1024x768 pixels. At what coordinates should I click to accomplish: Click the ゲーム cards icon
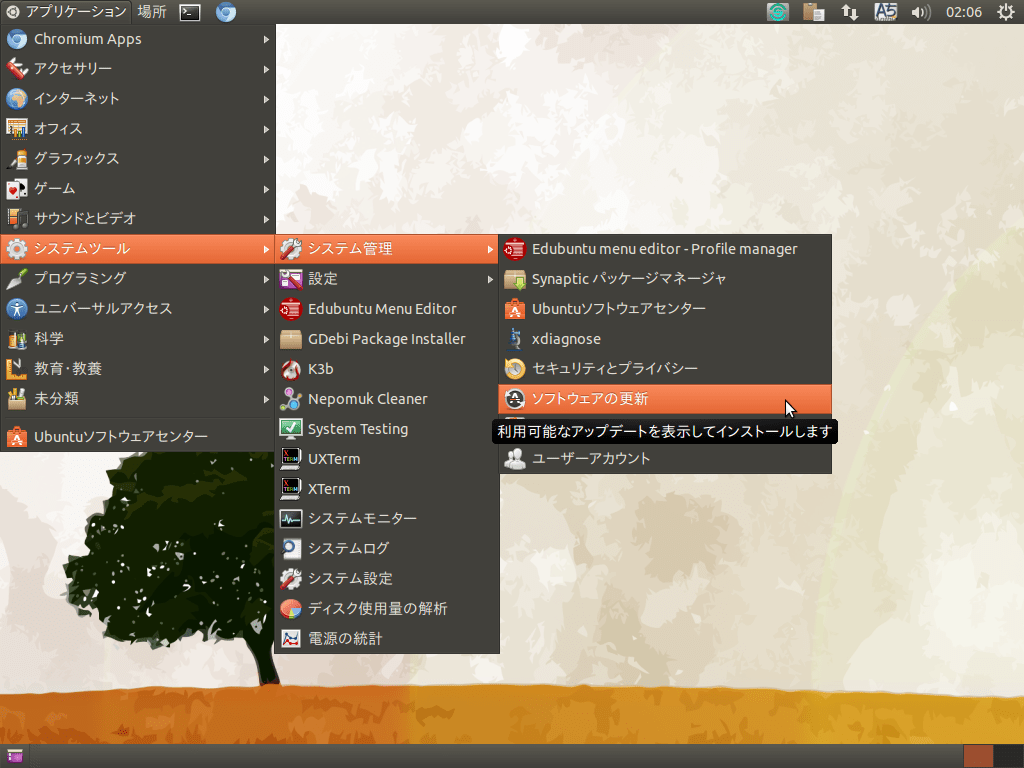[16, 189]
